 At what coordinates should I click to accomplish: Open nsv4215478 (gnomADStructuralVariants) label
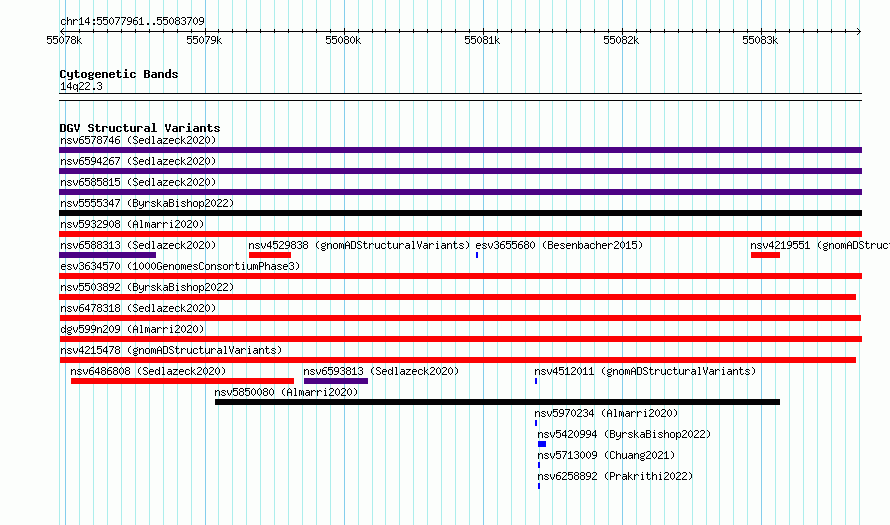point(171,350)
